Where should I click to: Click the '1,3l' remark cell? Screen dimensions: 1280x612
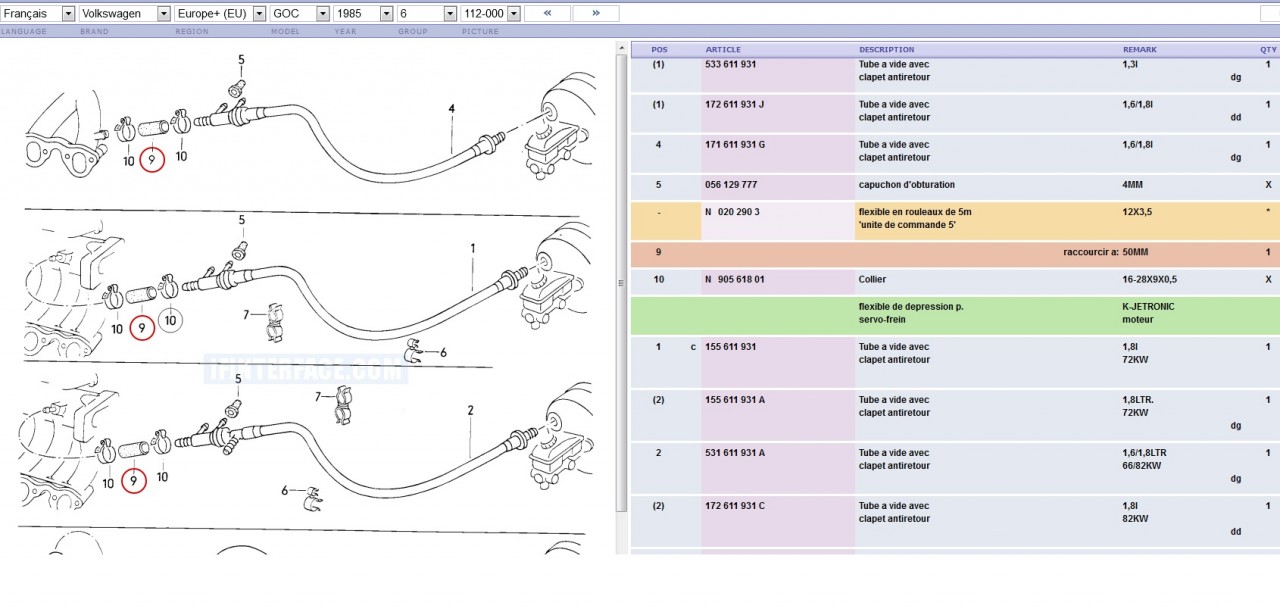[x=1129, y=64]
